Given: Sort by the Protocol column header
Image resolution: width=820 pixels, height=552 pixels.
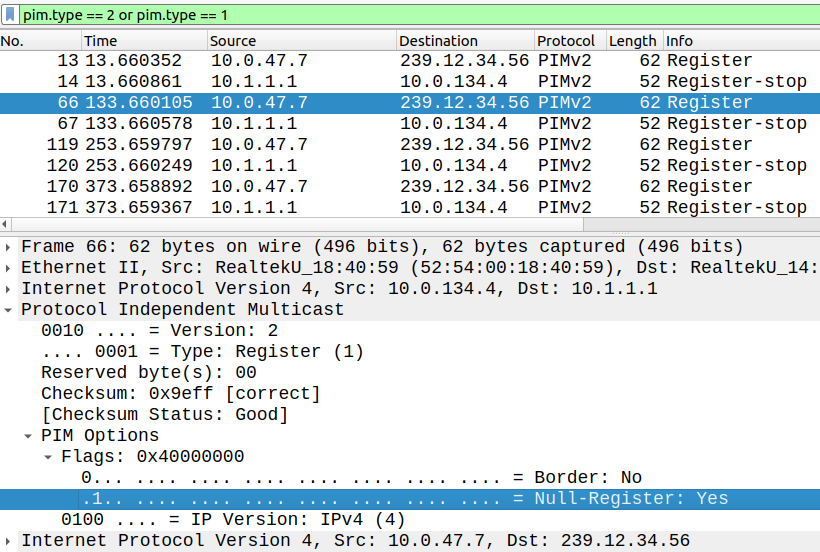Looking at the screenshot, I should 571,41.
